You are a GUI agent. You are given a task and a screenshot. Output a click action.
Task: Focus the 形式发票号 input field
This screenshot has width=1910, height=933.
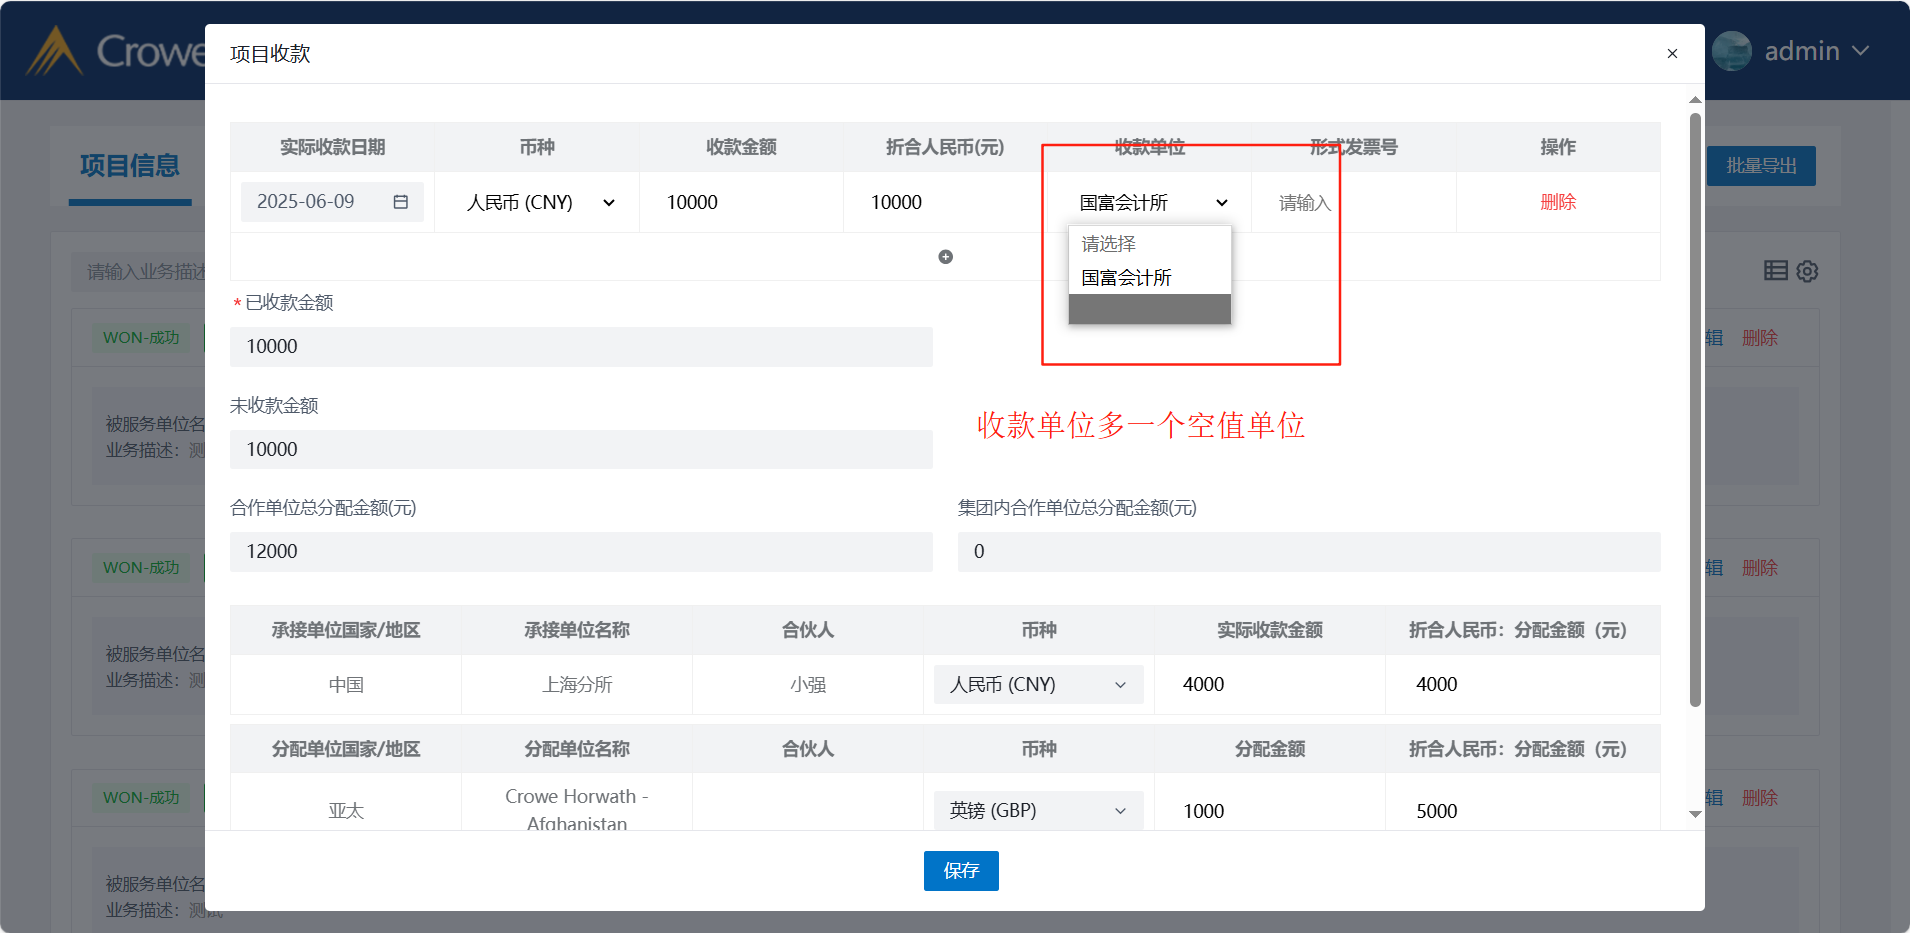pyautogui.click(x=1354, y=203)
